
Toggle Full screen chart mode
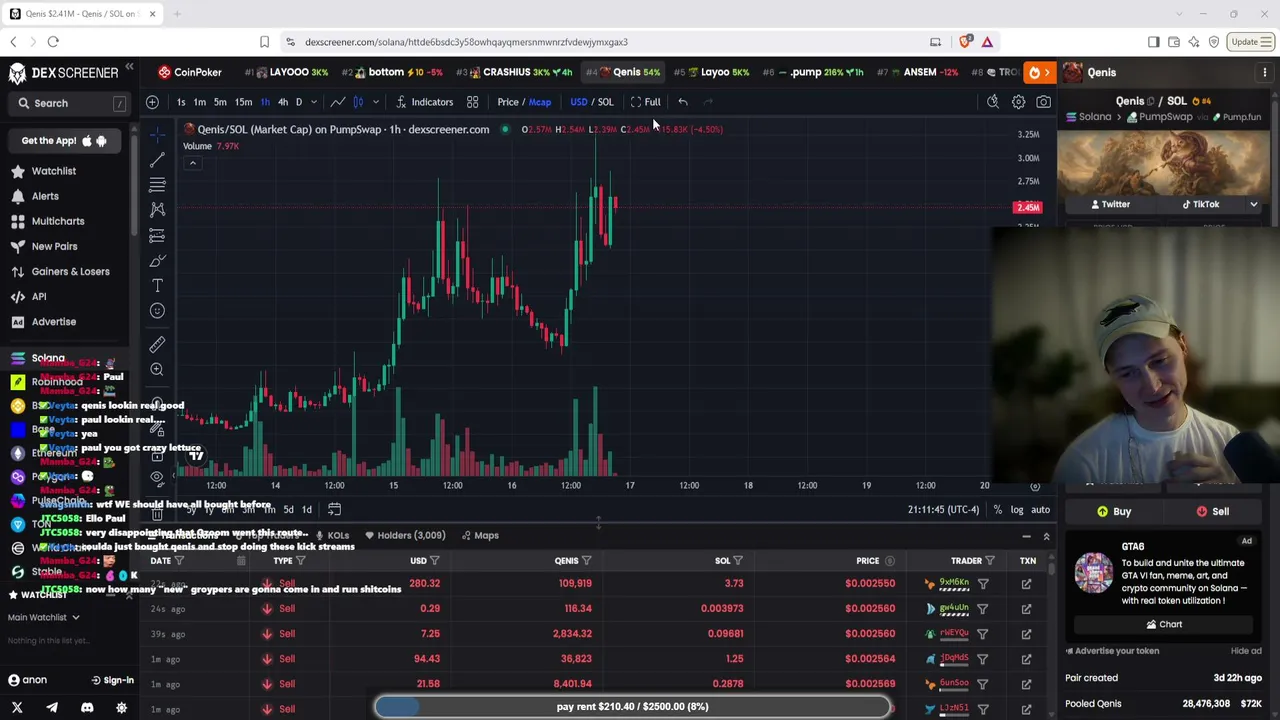645,102
